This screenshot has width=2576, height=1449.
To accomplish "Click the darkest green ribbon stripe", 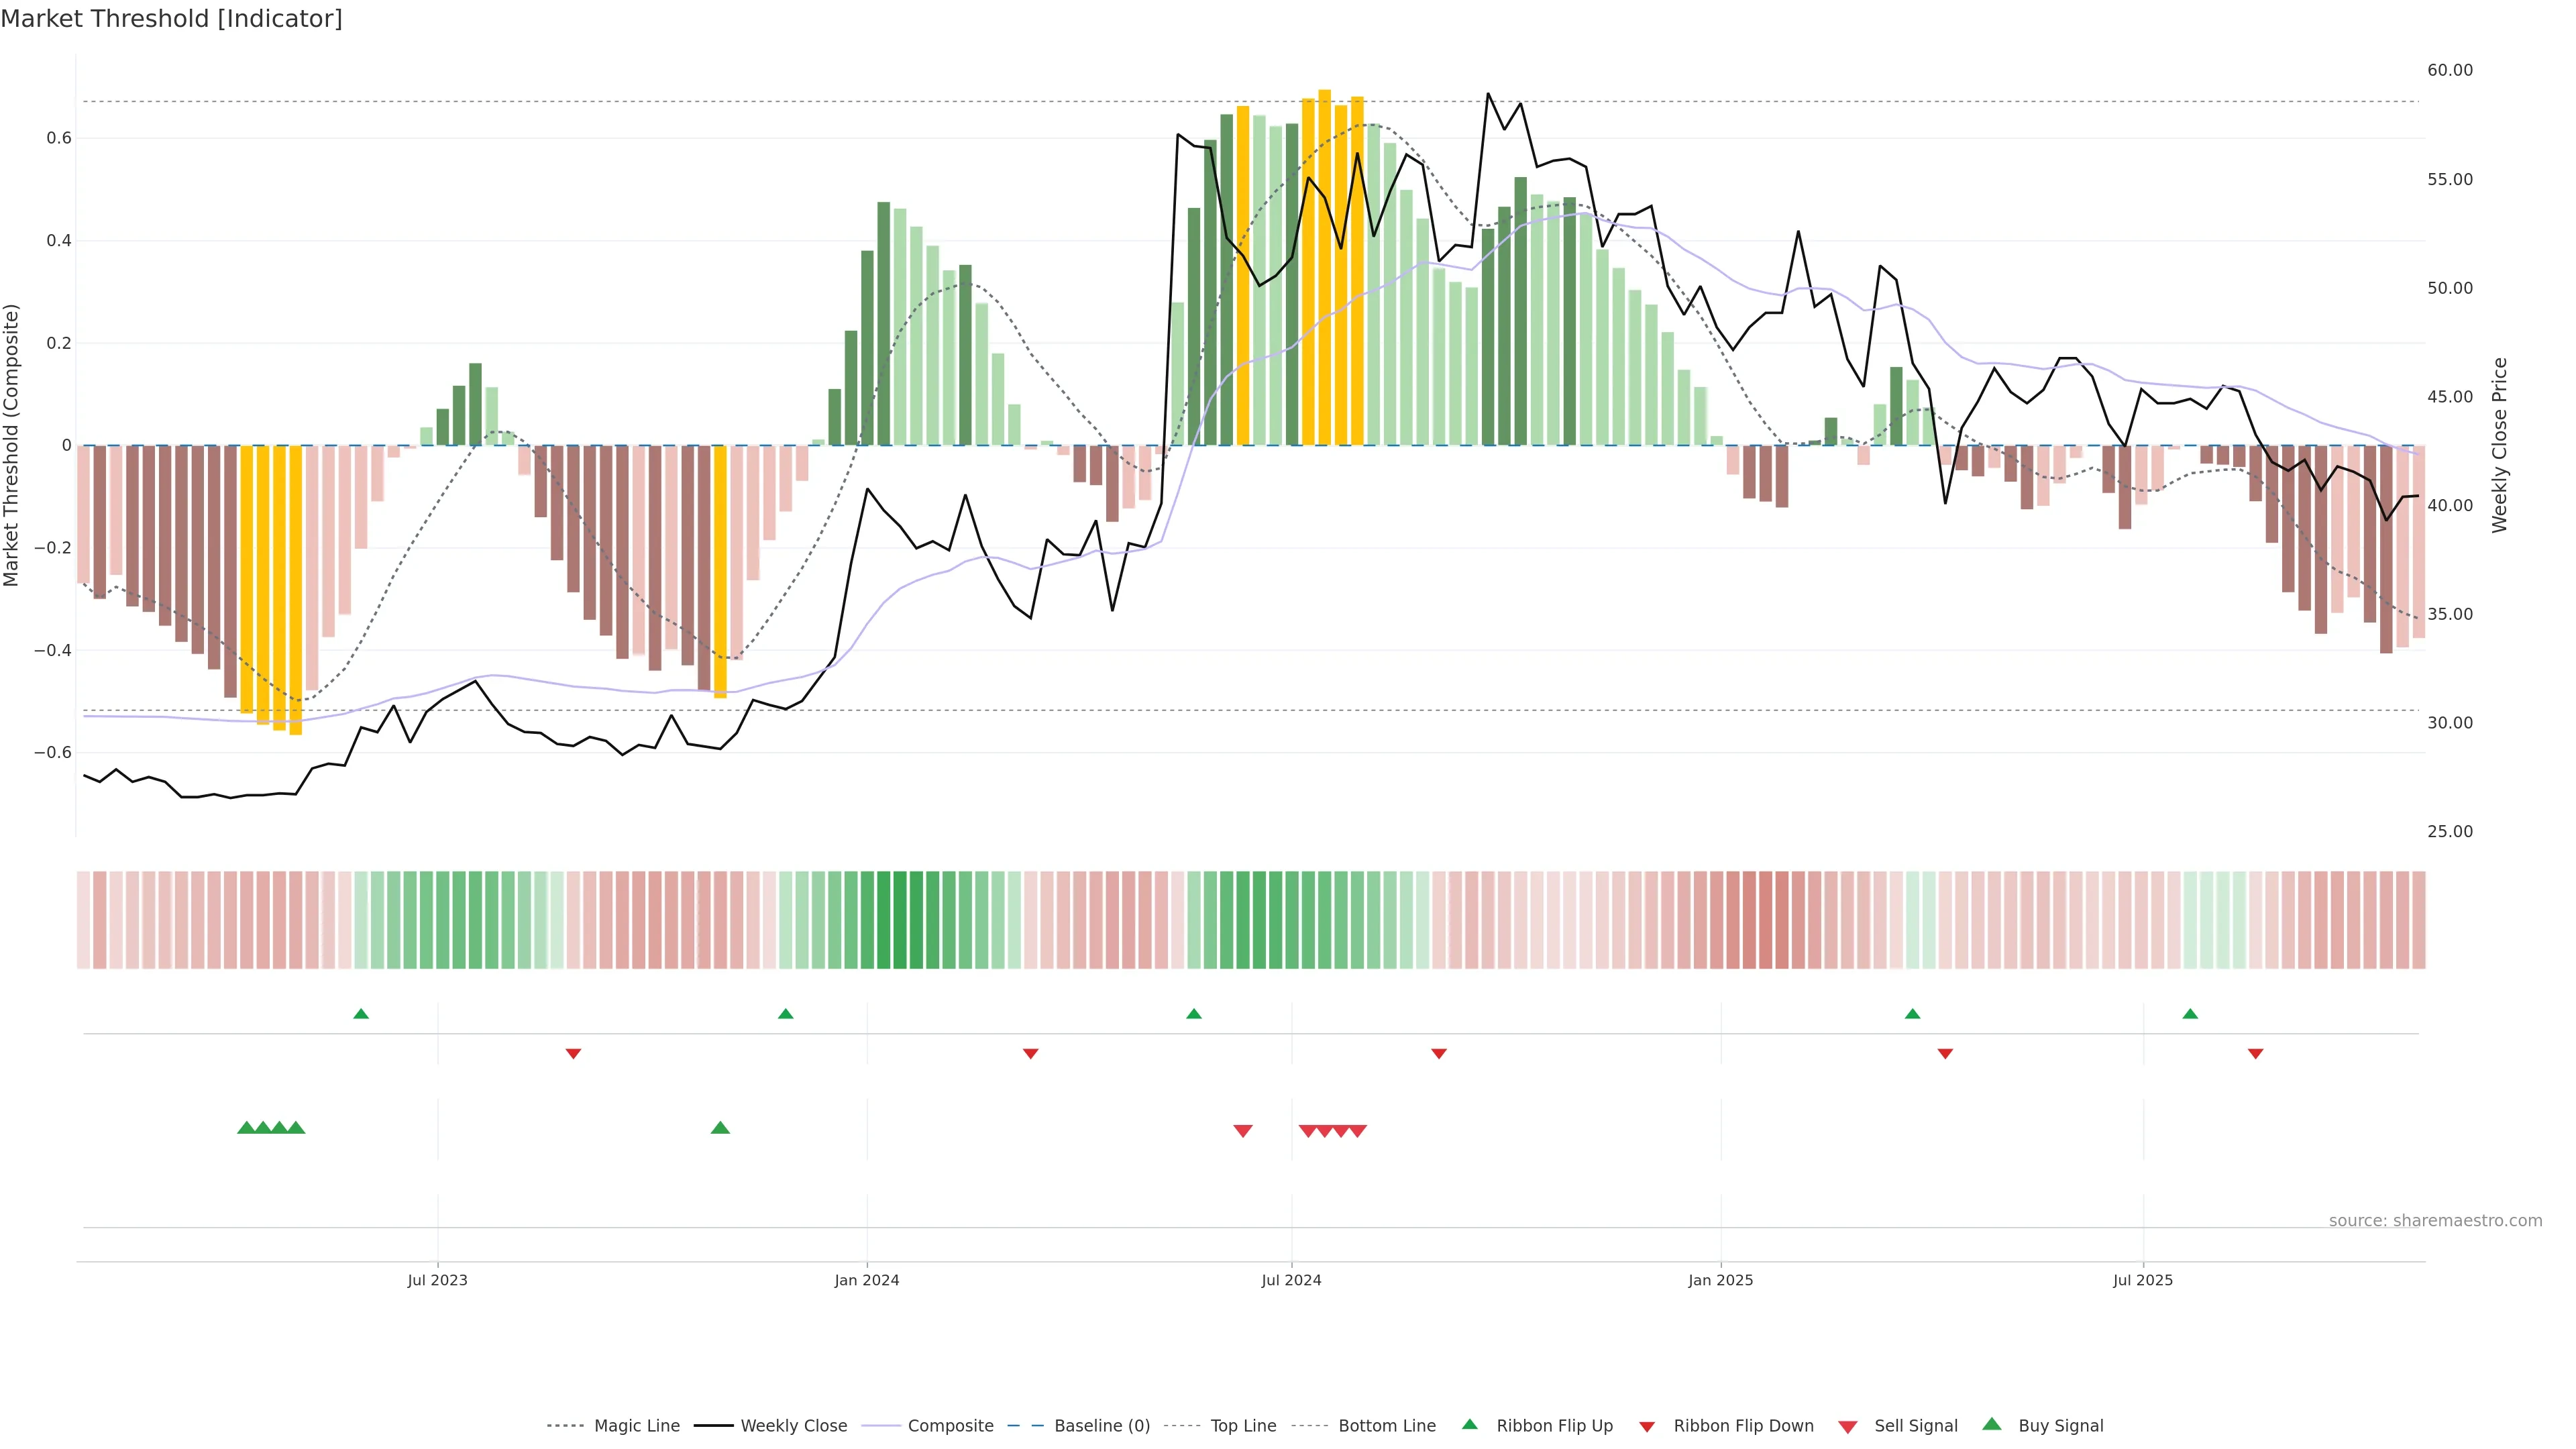I will click(899, 920).
